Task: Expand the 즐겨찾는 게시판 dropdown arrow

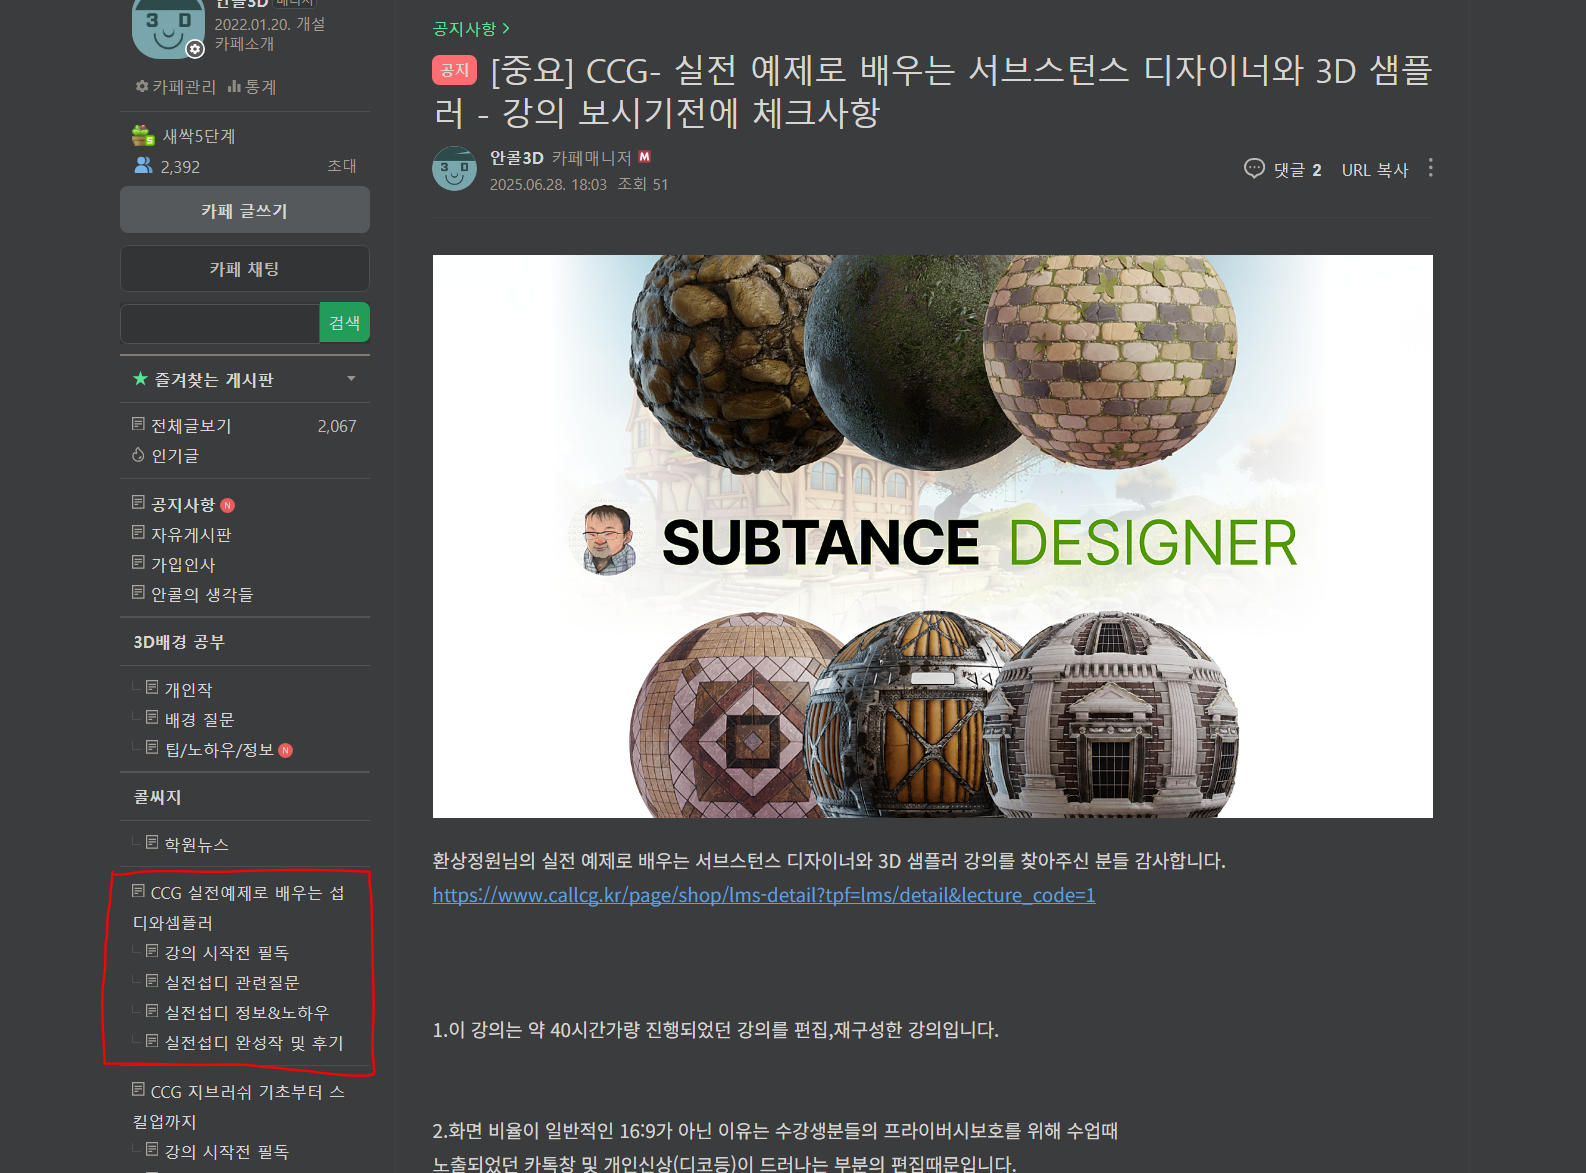Action: (351, 378)
